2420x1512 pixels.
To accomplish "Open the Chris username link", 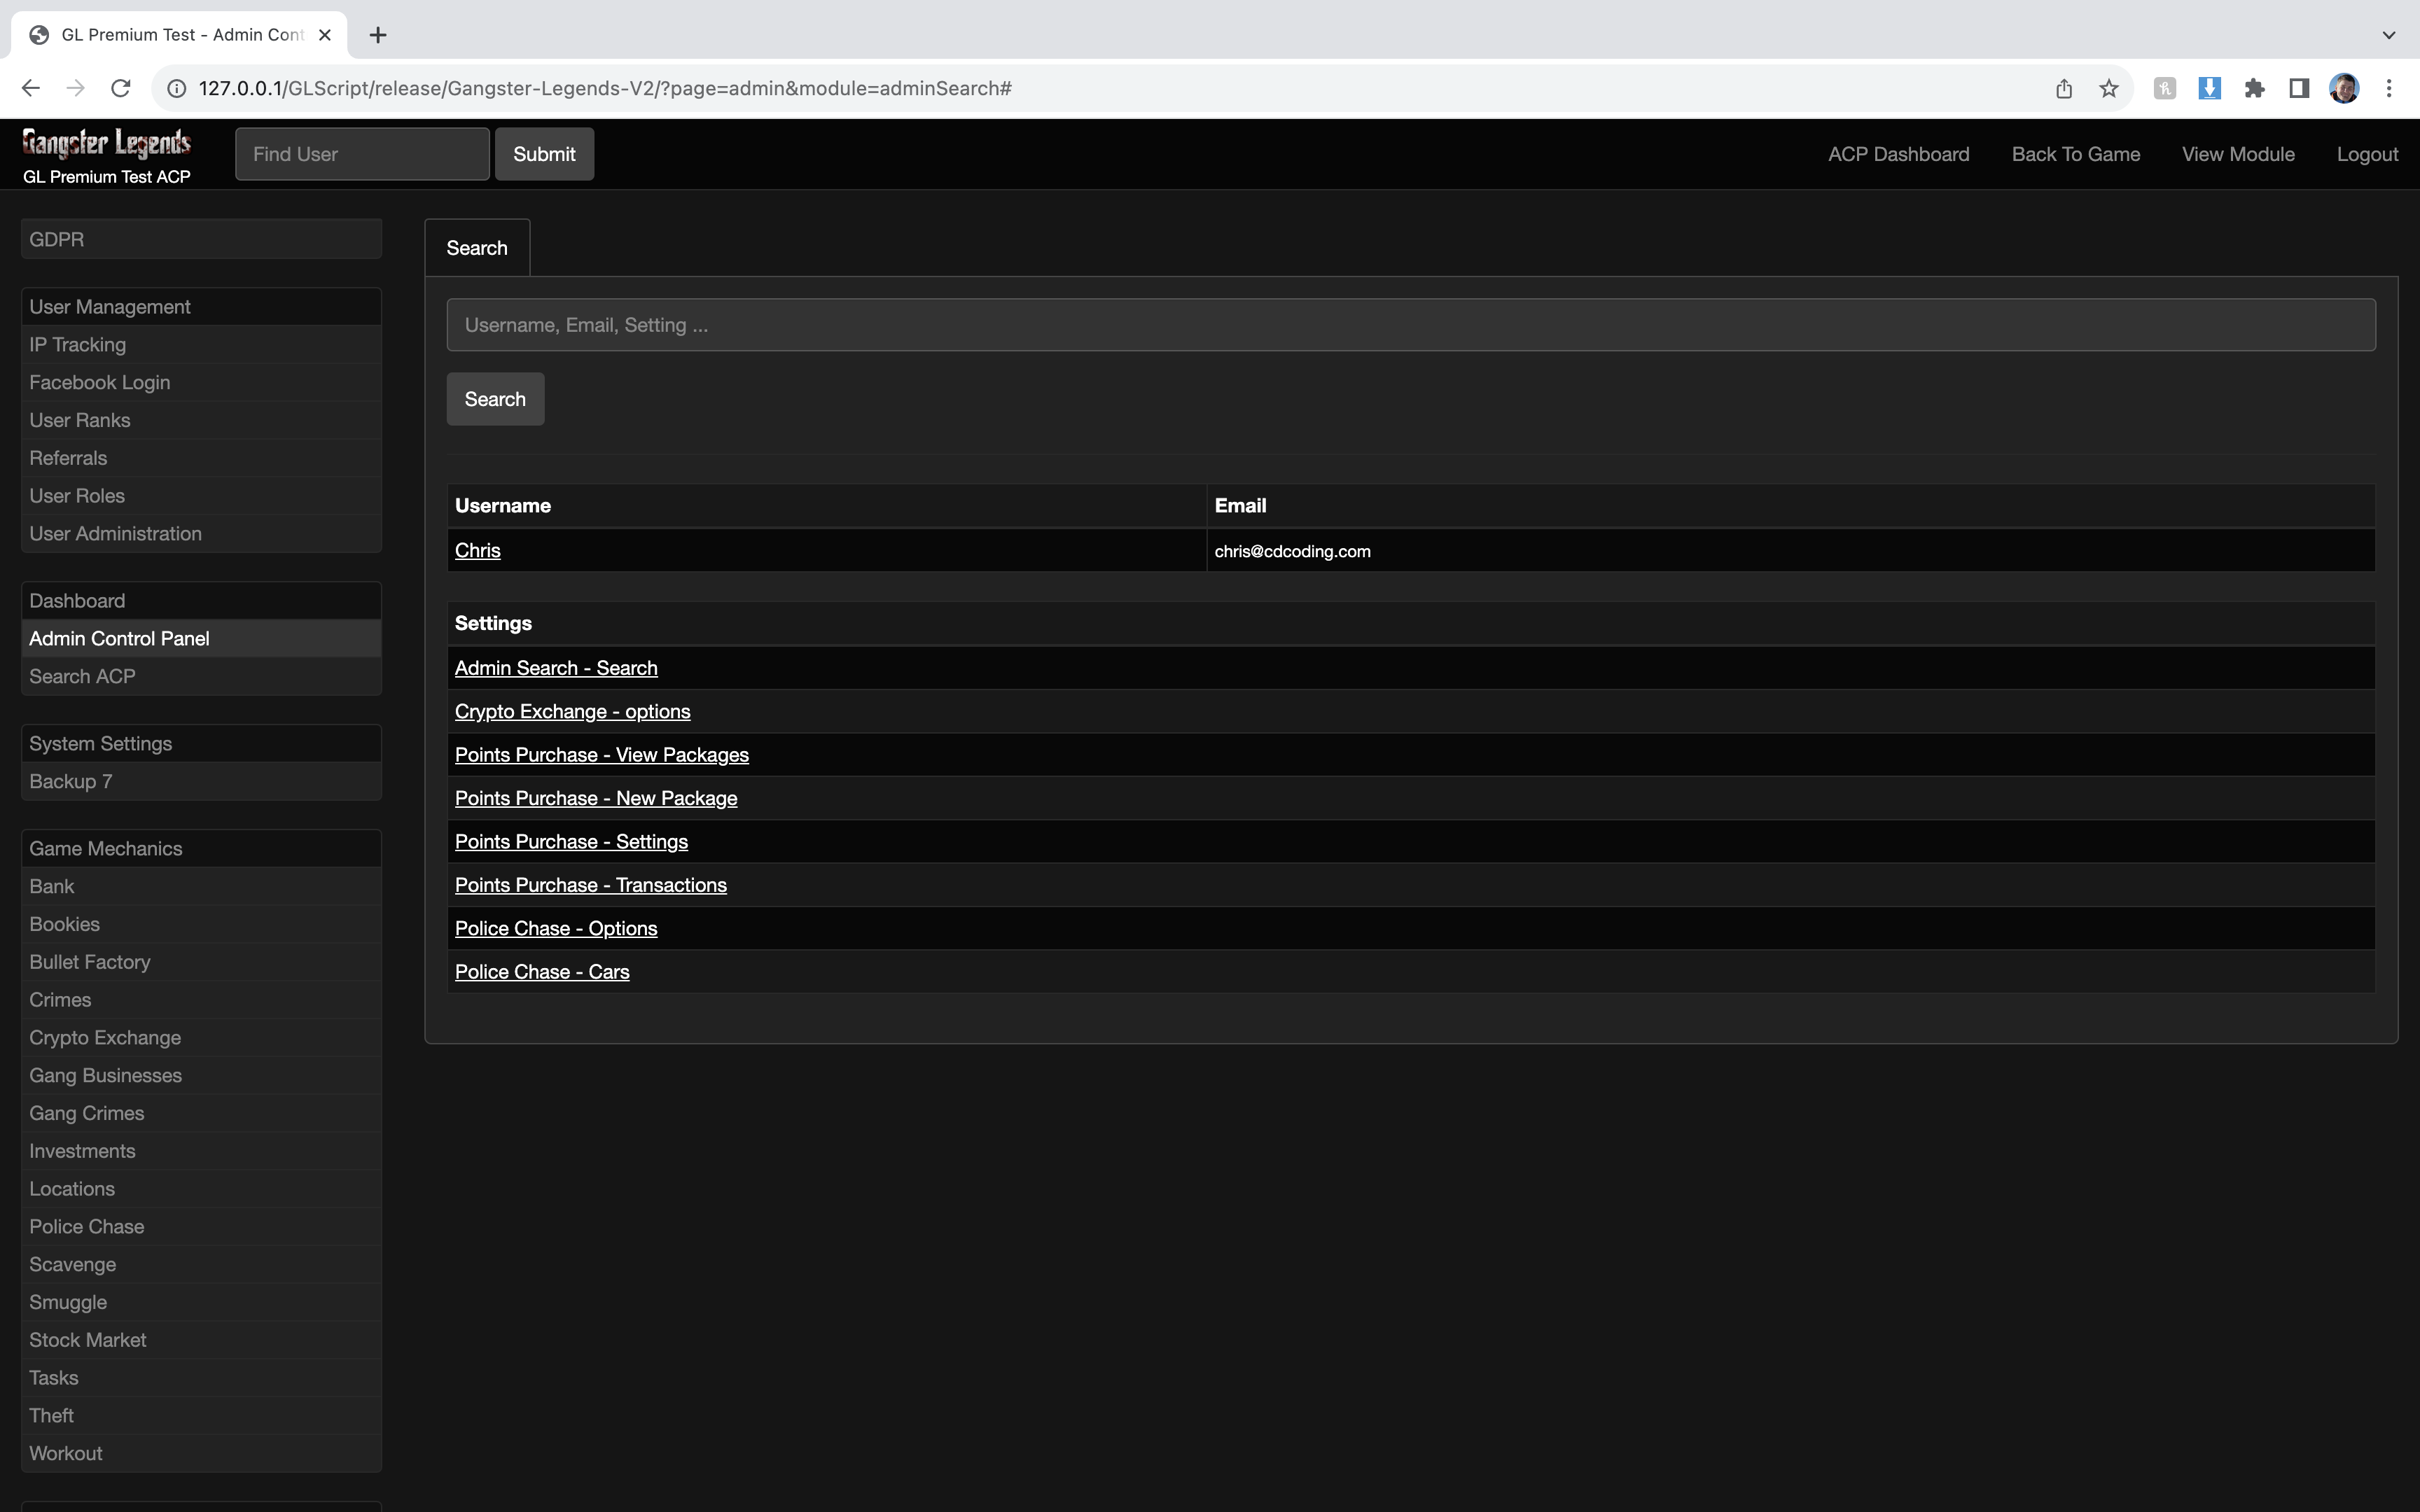I will (477, 550).
